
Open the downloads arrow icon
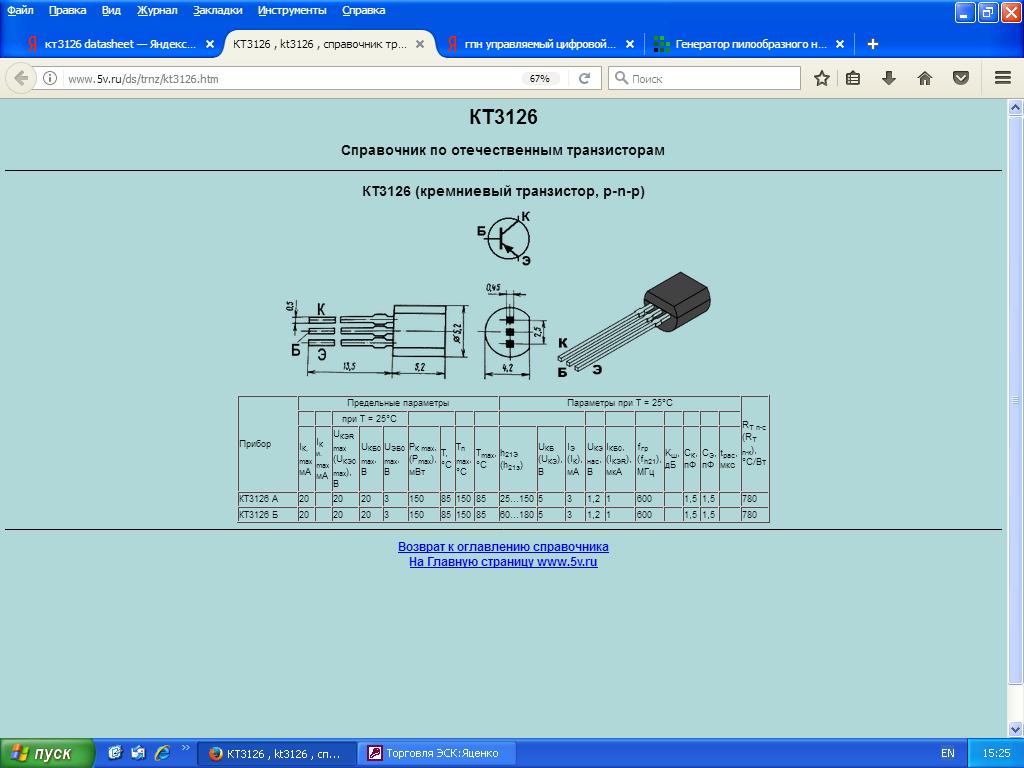coord(888,78)
